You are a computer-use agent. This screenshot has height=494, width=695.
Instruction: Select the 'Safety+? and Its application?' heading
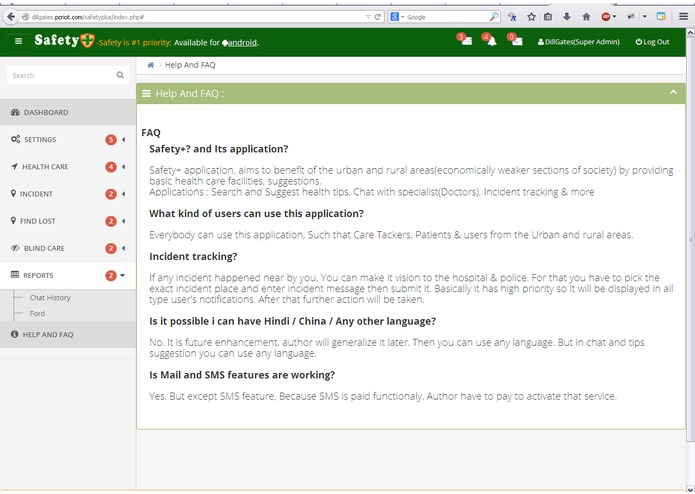pyautogui.click(x=219, y=149)
